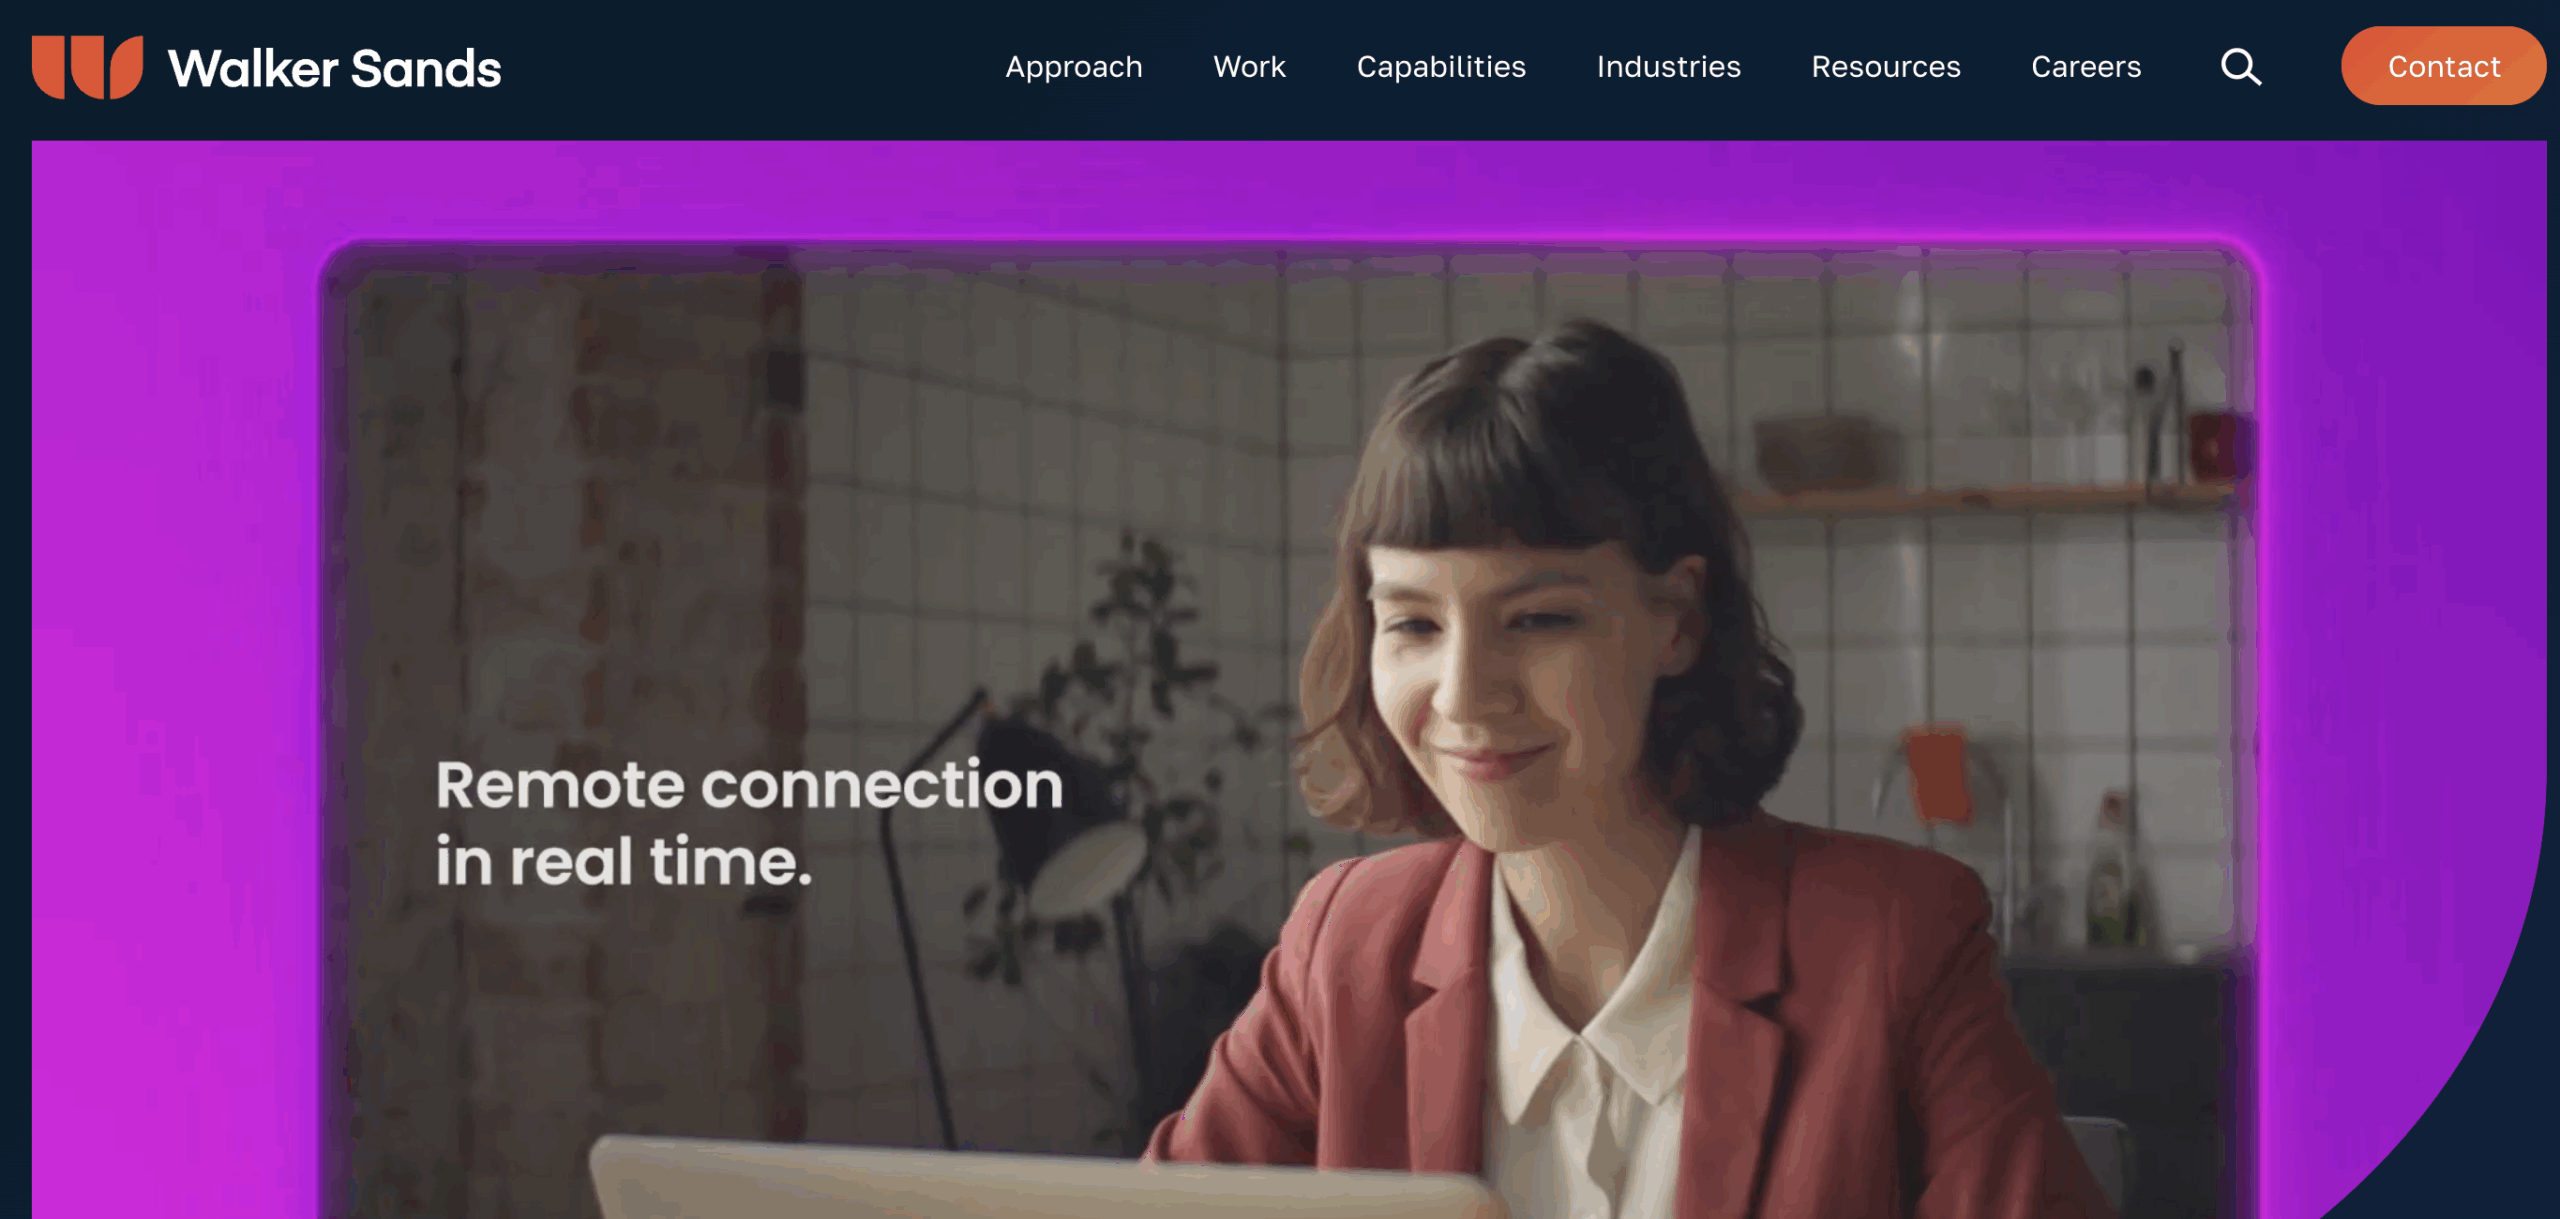Open the search magnifying glass icon
Image resolution: width=2560 pixels, height=1219 pixels.
pos(2240,67)
